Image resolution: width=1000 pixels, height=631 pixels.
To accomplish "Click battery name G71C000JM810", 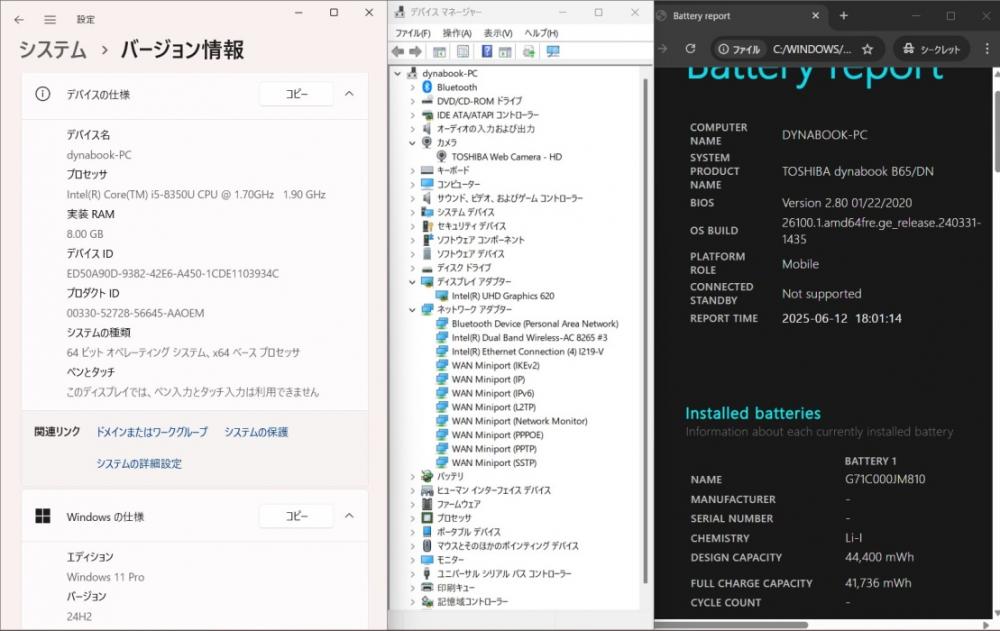I will pos(885,479).
